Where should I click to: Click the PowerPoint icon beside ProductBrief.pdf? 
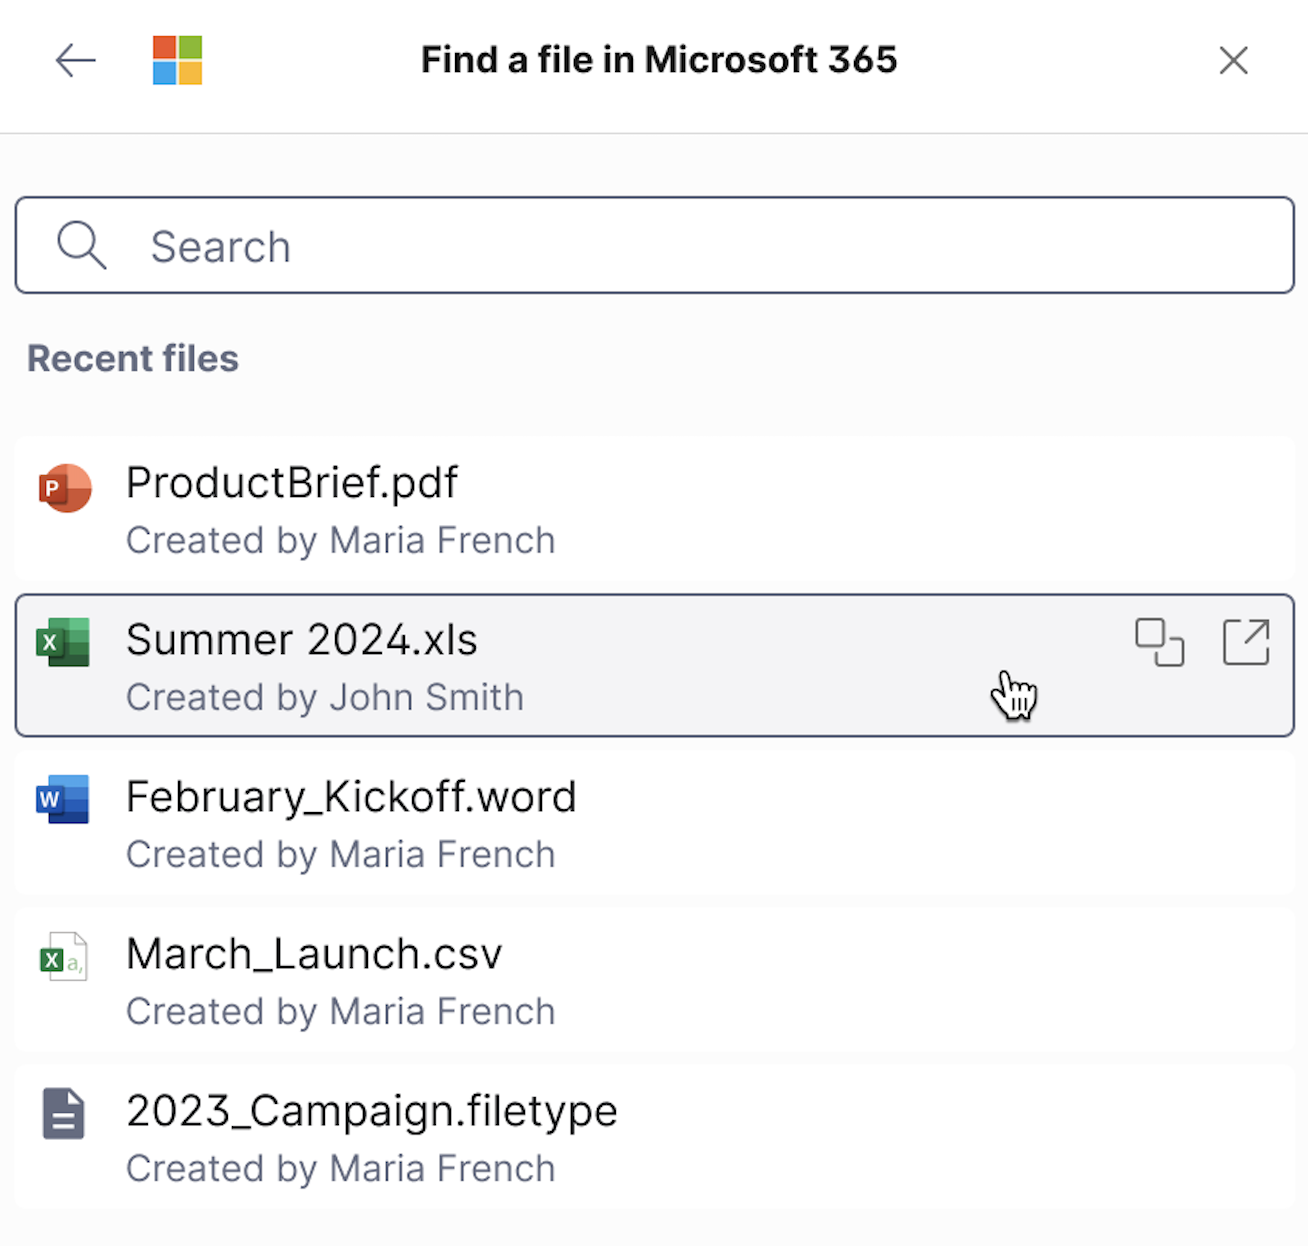[x=65, y=488]
